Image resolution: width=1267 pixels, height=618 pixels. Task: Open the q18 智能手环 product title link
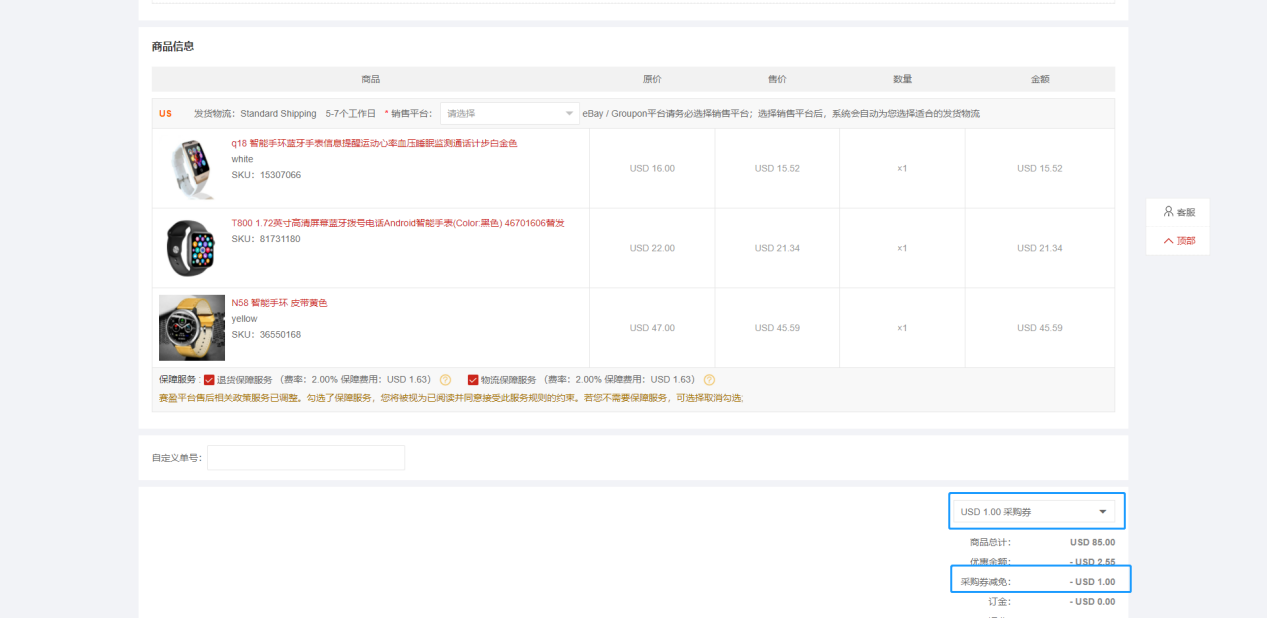pos(374,143)
